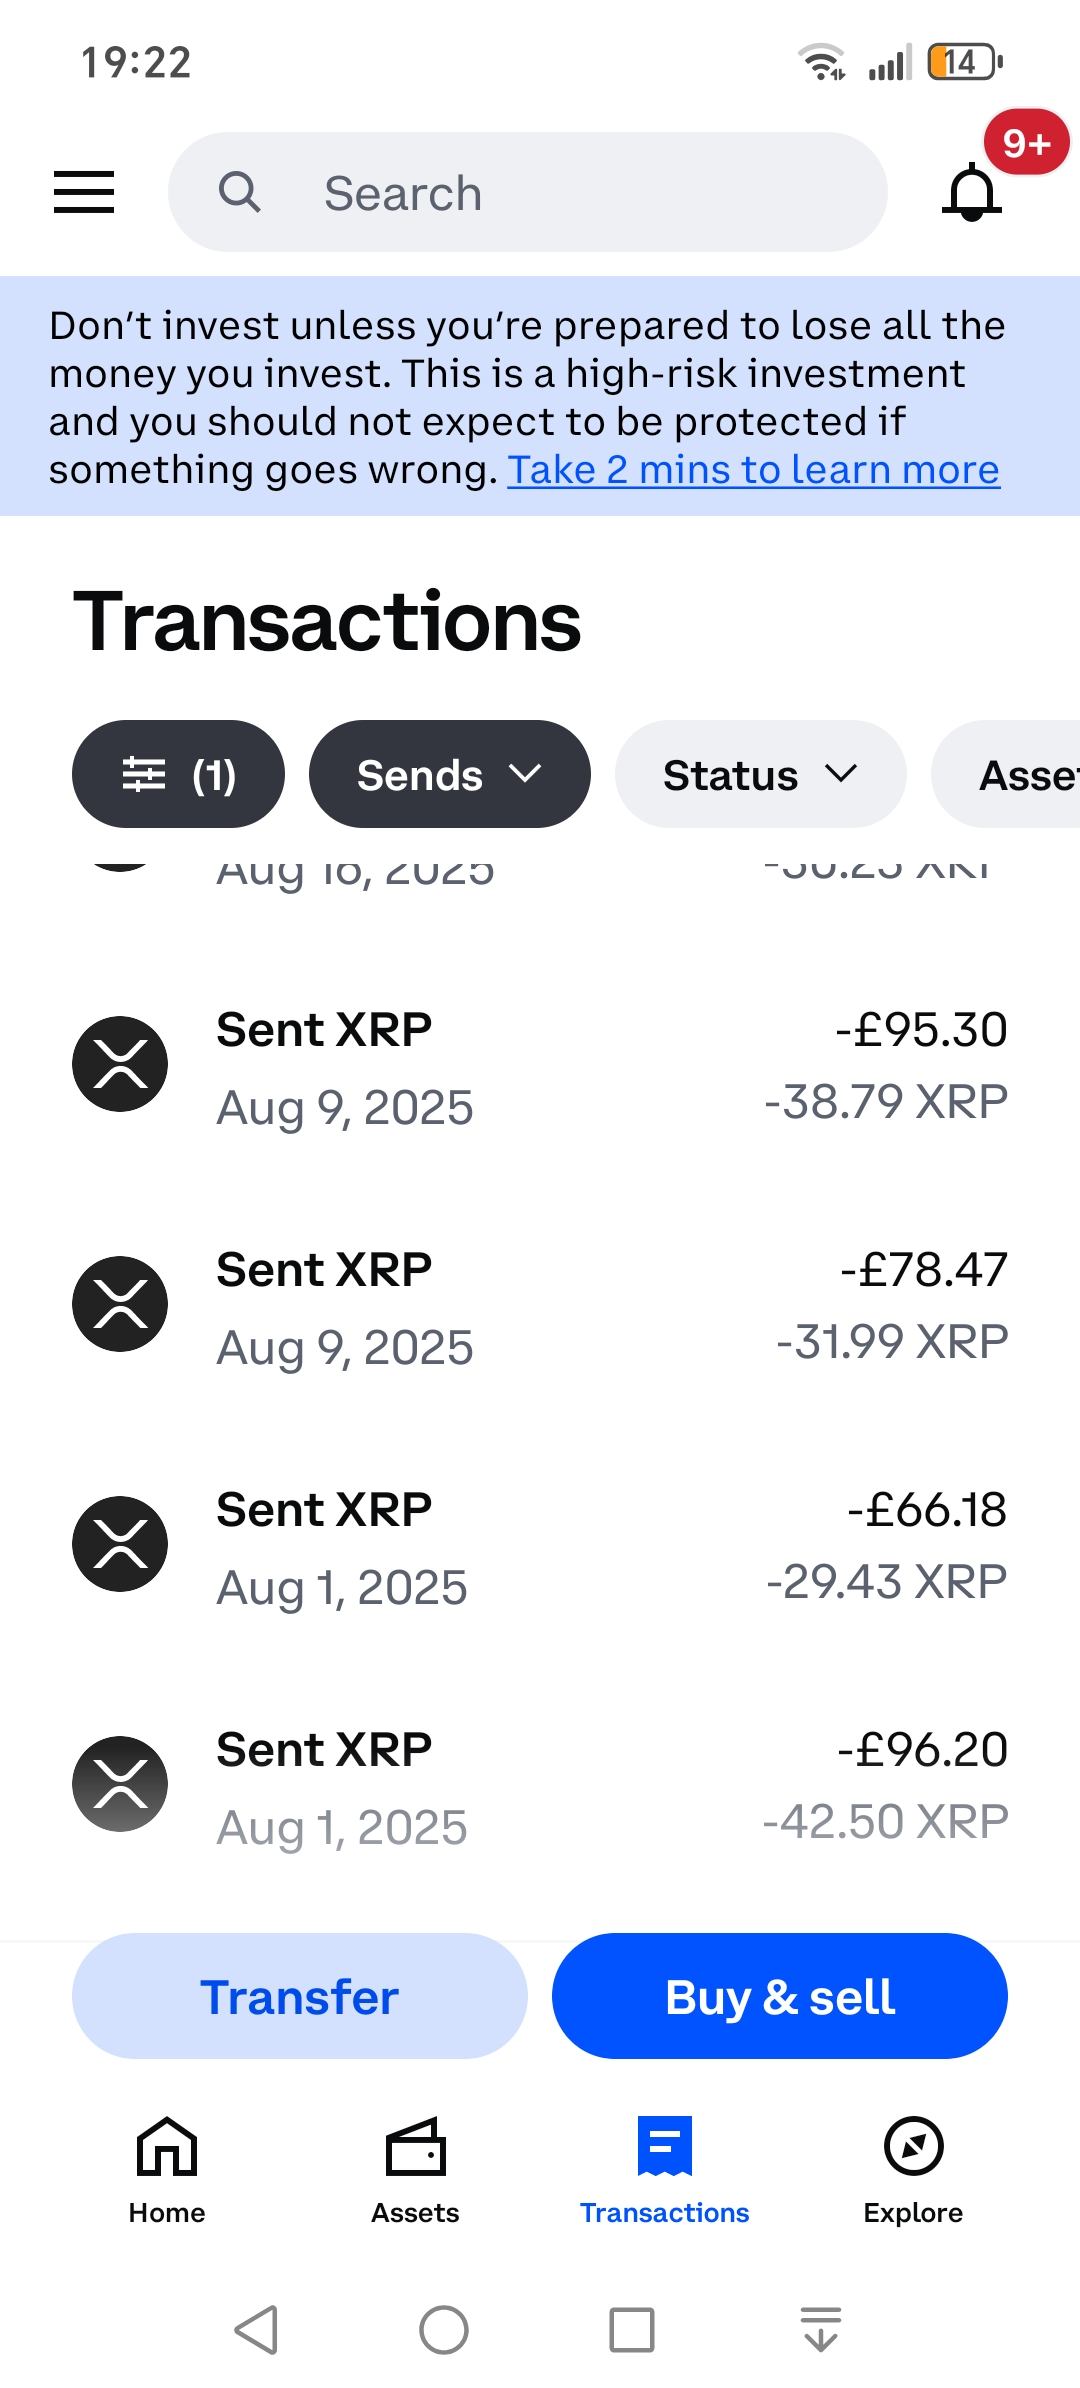Expand the Sends filter dropdown
Viewport: 1080px width, 2388px height.
pyautogui.click(x=449, y=774)
